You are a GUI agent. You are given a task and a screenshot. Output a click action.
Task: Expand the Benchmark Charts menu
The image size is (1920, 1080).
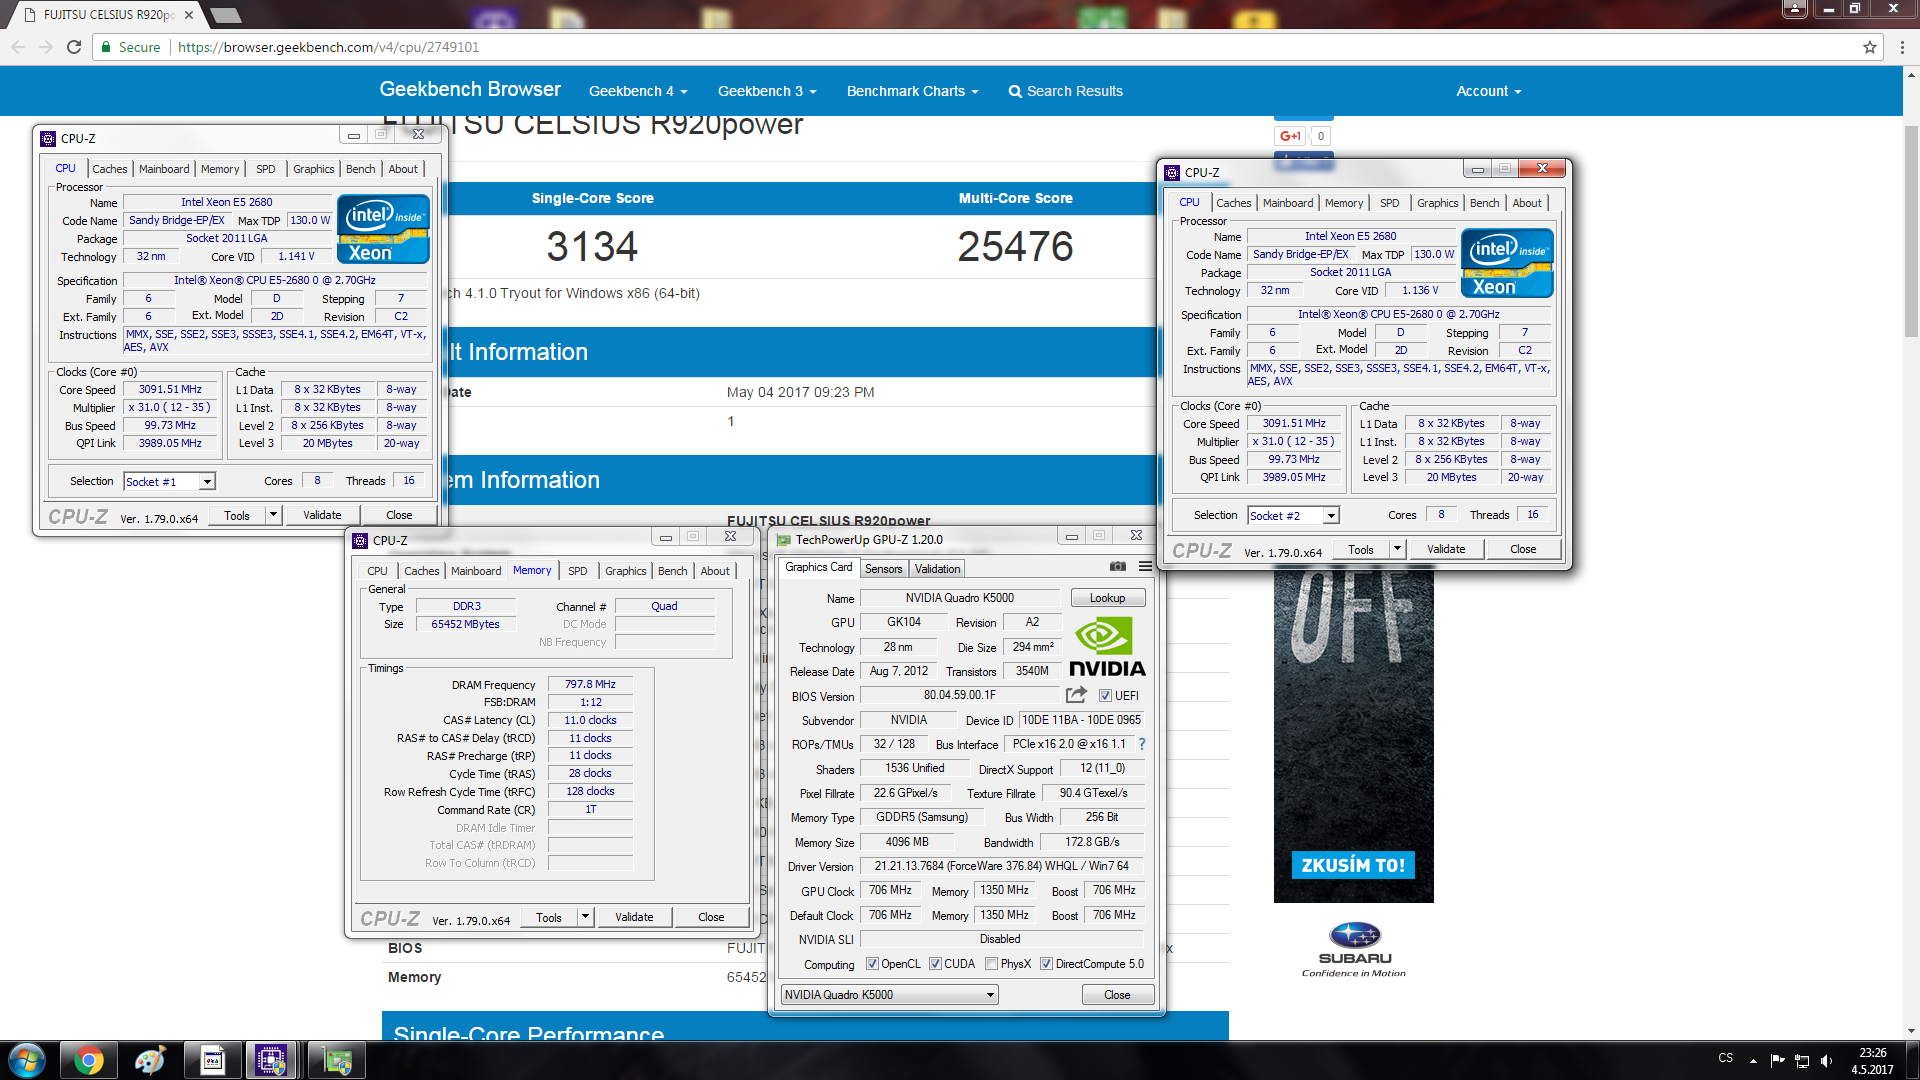click(912, 91)
